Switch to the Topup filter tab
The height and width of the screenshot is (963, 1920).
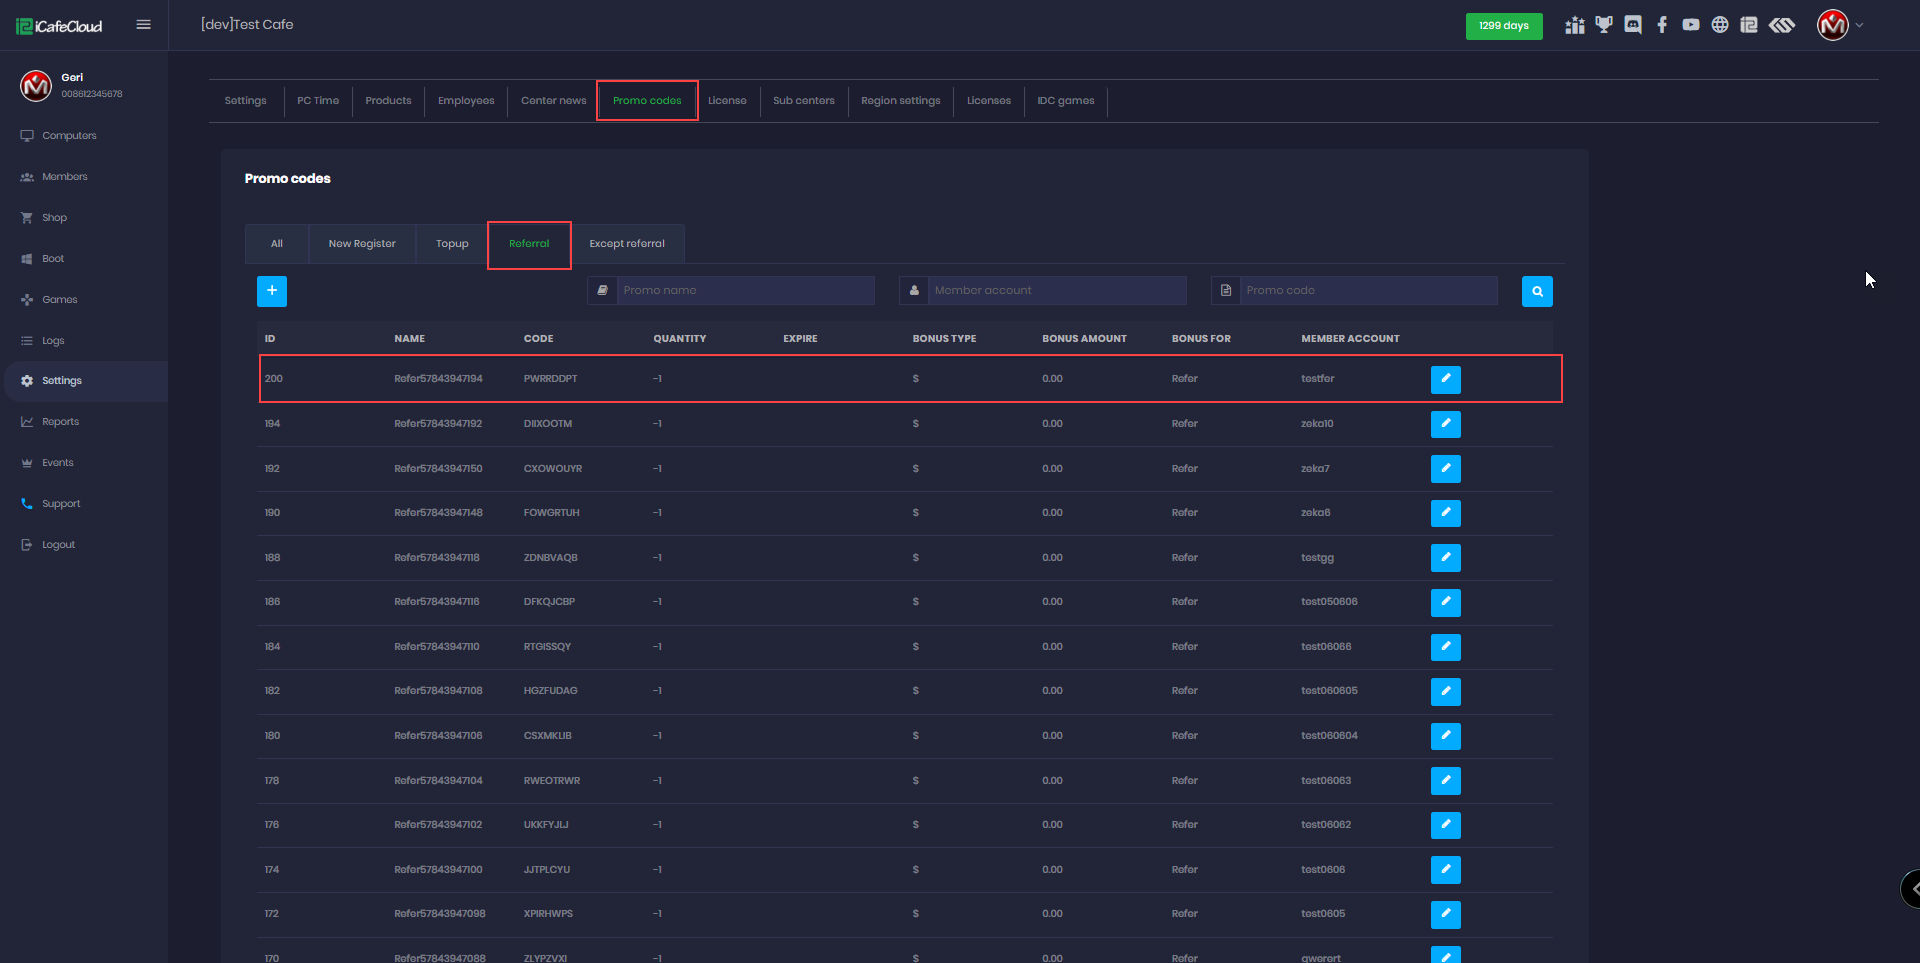point(452,243)
